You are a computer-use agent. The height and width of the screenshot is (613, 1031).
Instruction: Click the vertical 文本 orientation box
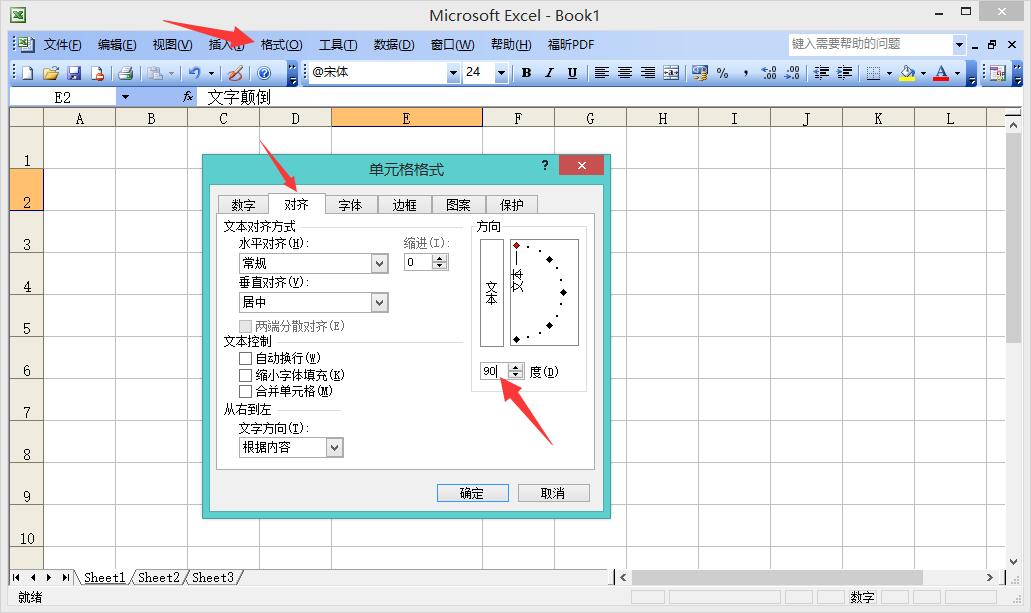[x=492, y=293]
